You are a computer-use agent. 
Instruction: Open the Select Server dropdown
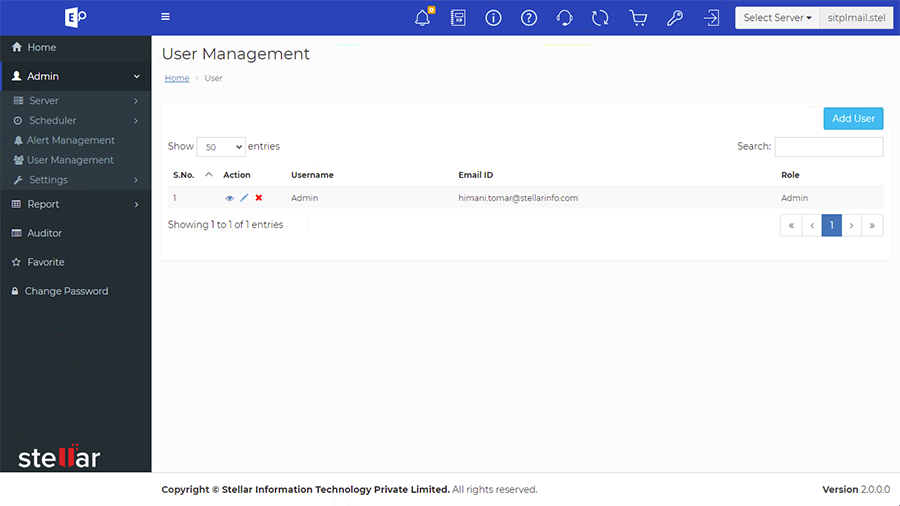(x=777, y=18)
